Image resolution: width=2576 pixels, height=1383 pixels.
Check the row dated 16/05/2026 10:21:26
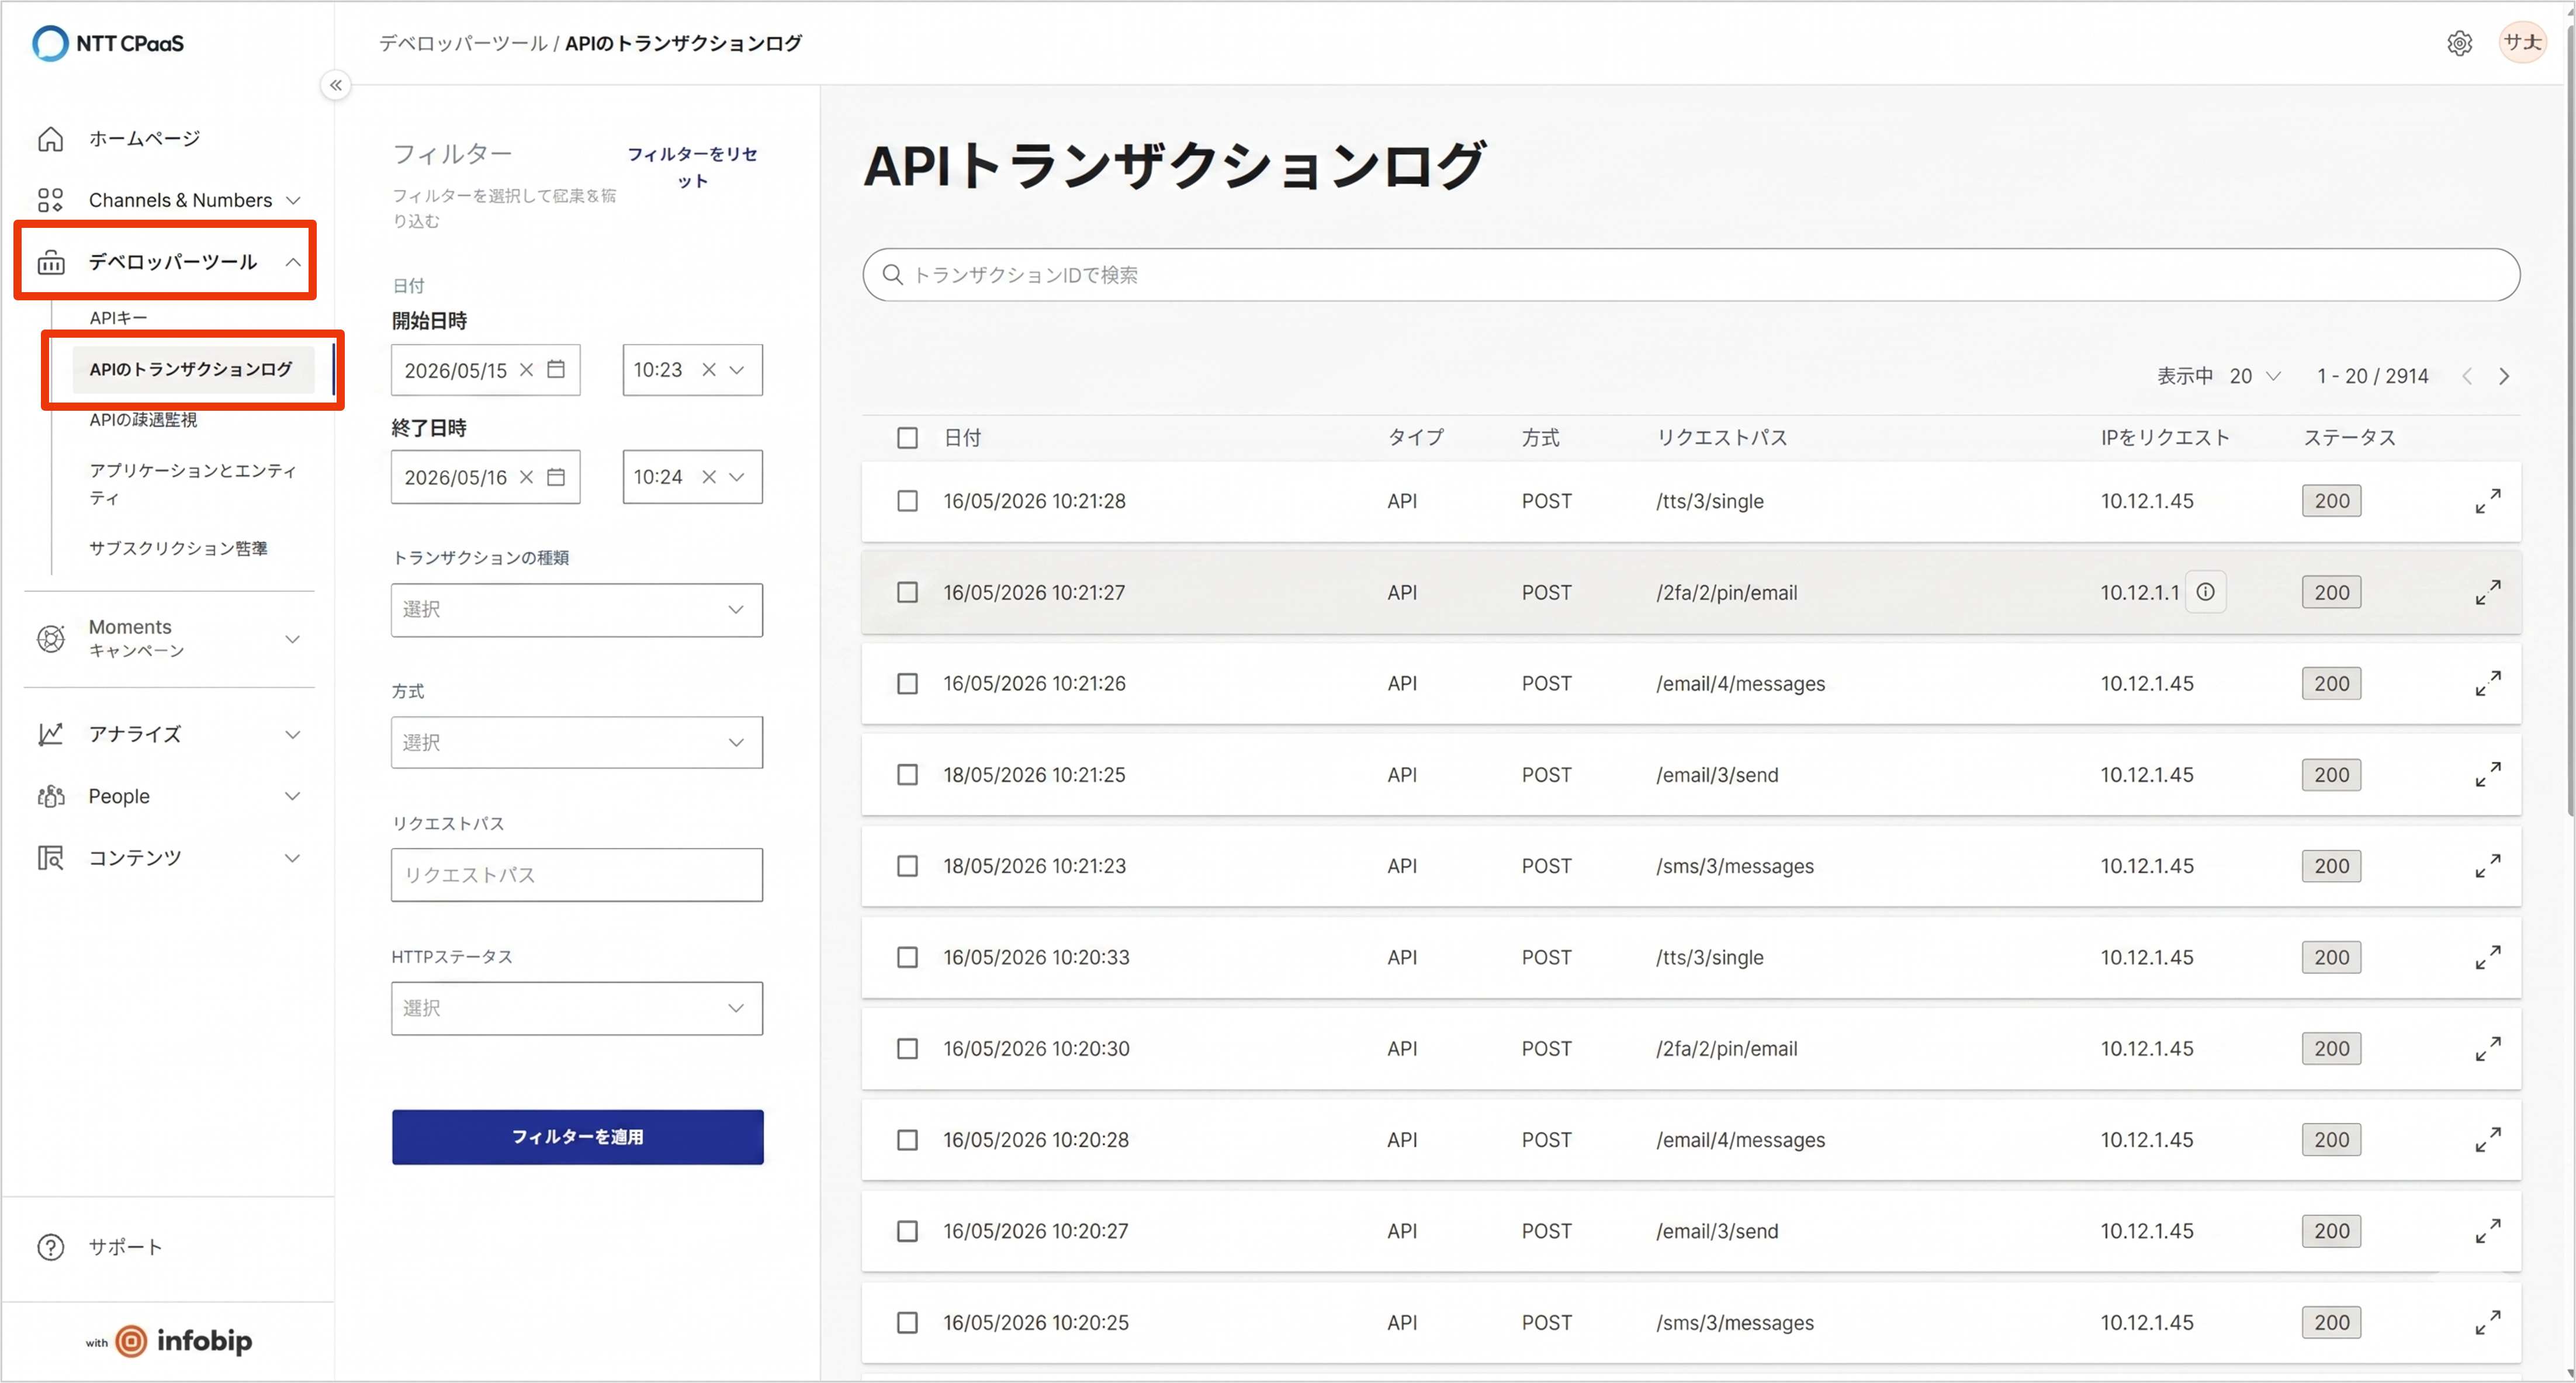[907, 684]
